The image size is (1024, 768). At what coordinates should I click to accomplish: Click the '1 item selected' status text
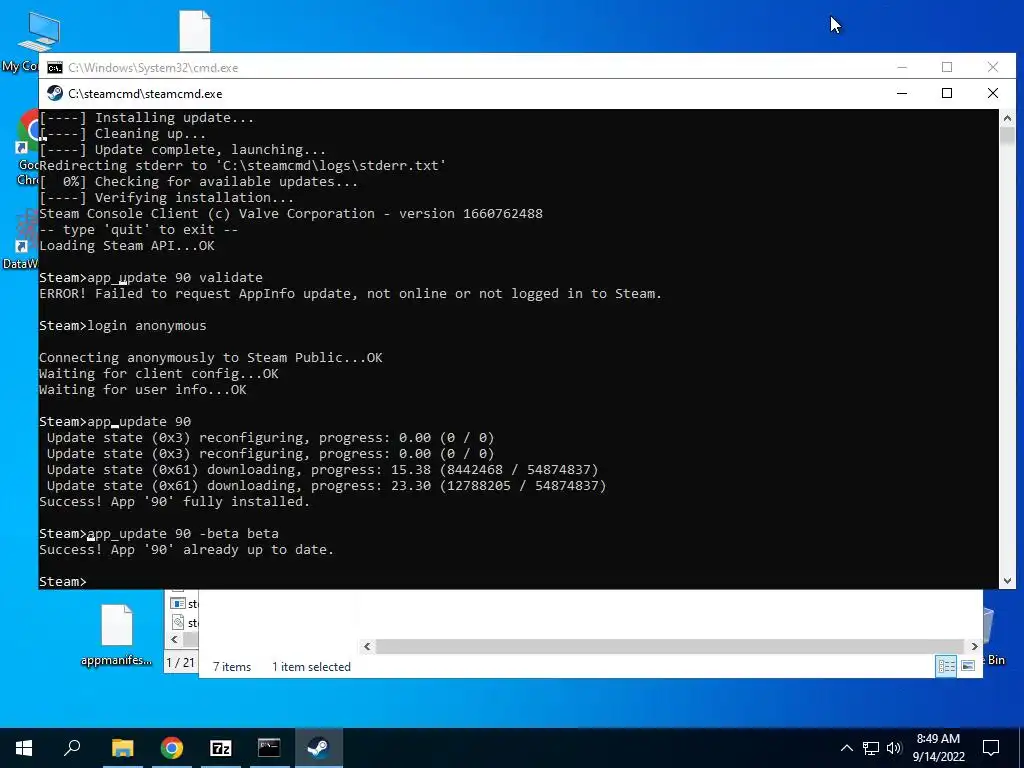[312, 667]
